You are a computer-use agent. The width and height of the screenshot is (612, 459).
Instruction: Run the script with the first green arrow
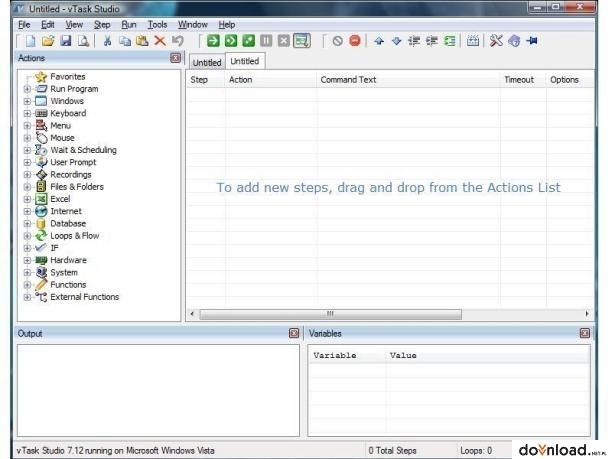tap(213, 41)
